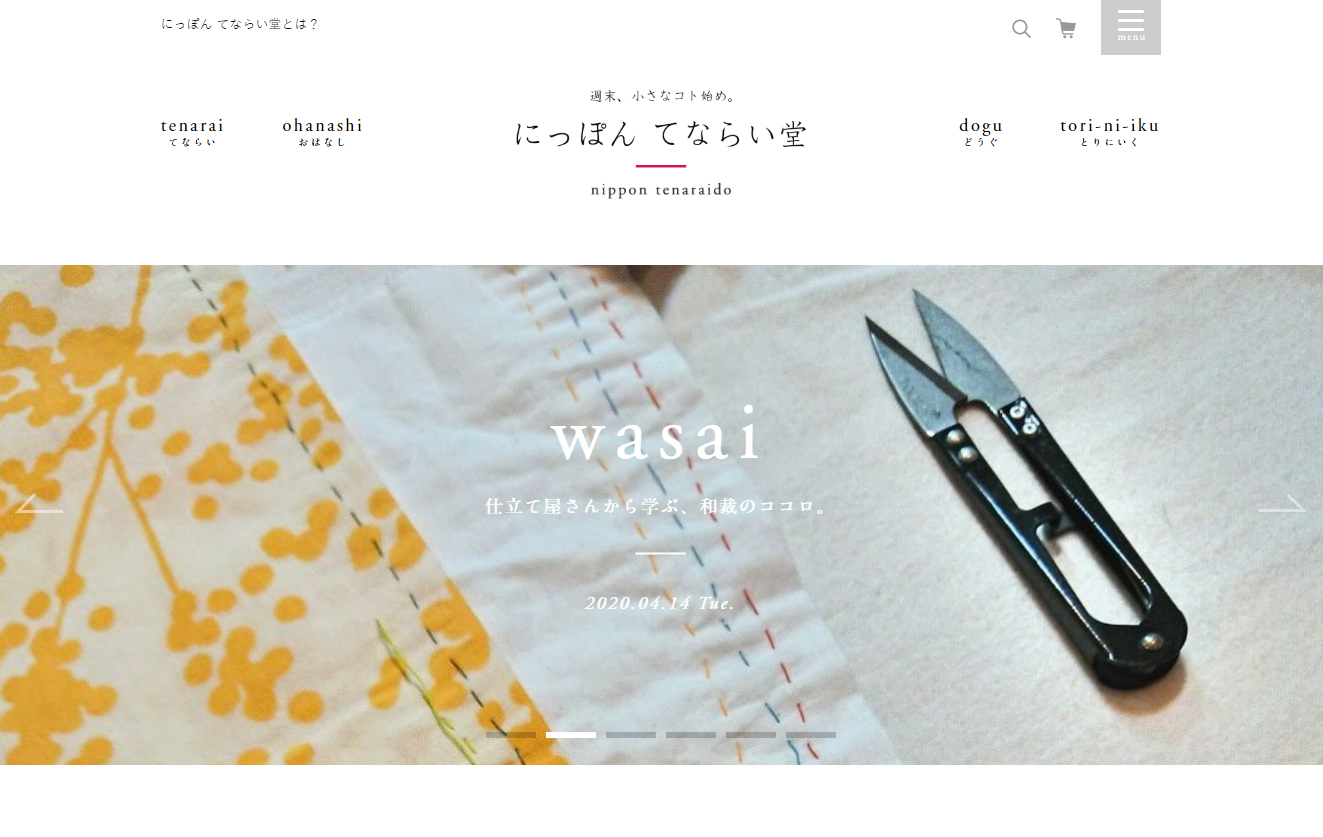Select the first carousel indicator bar
This screenshot has width=1323, height=837.
tap(511, 735)
